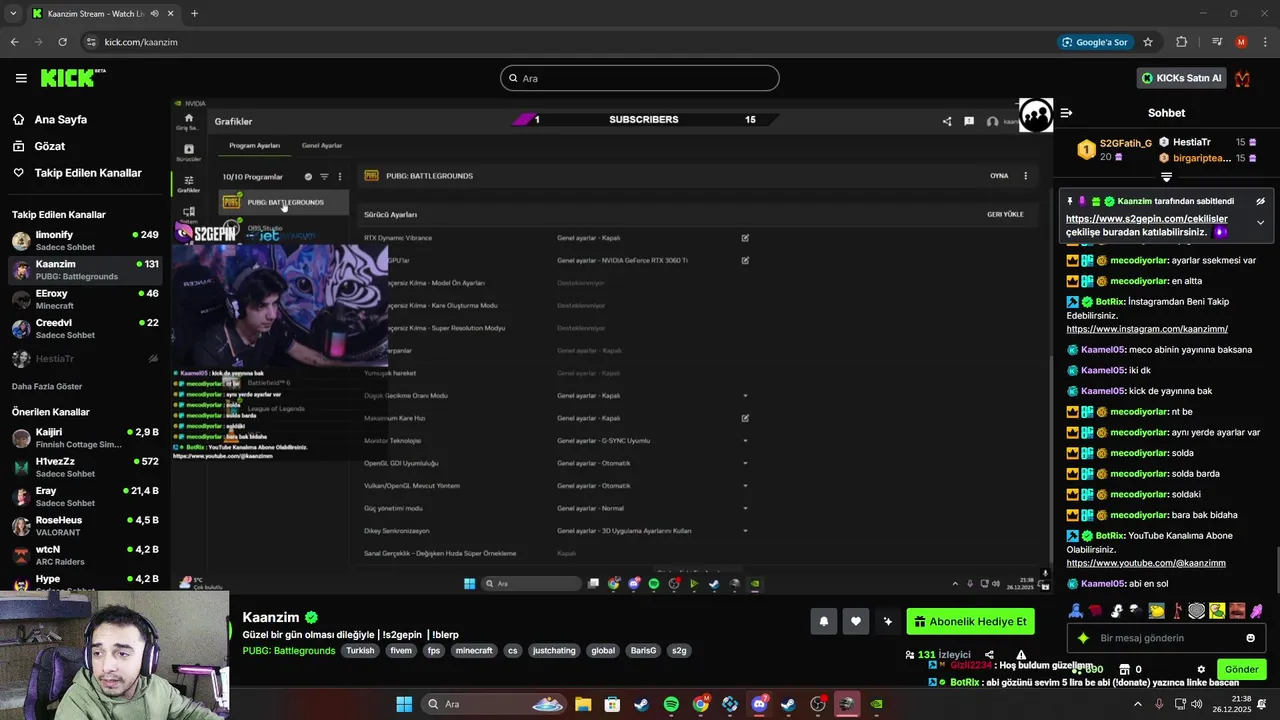Open EEroxy channel in sidebar
The width and height of the screenshot is (1280, 720).
click(85, 299)
